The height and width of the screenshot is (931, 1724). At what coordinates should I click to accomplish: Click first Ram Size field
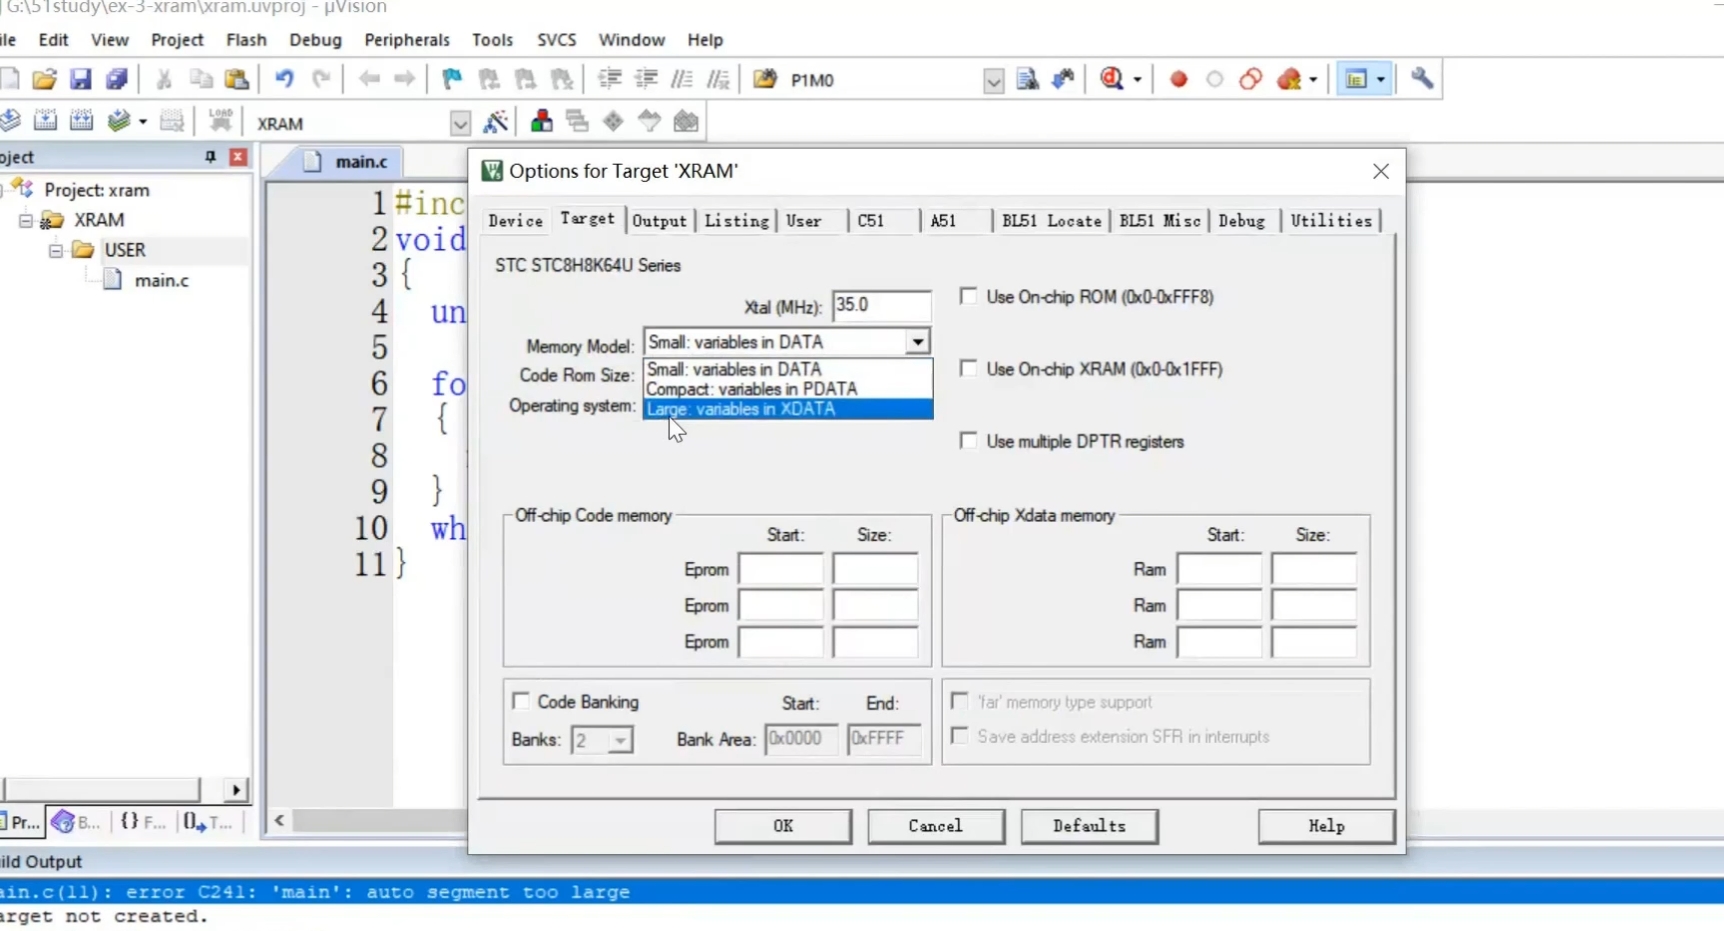1313,569
